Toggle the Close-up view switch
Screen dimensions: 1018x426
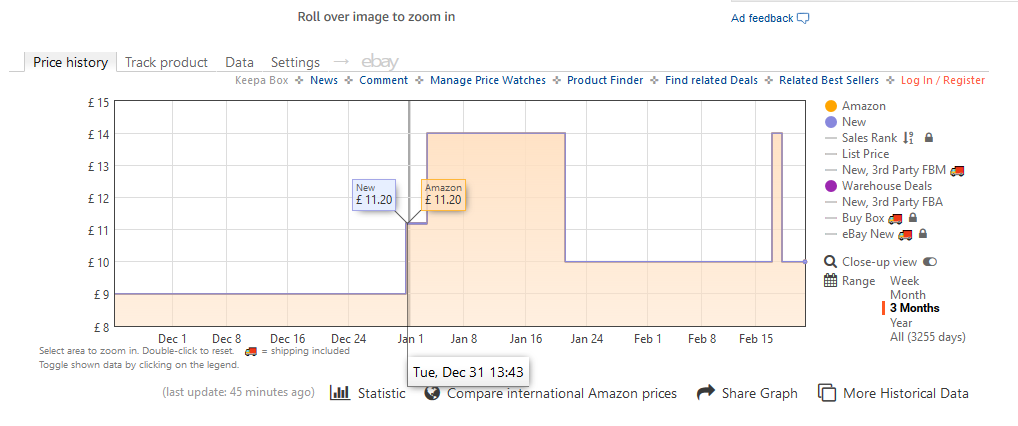click(930, 262)
